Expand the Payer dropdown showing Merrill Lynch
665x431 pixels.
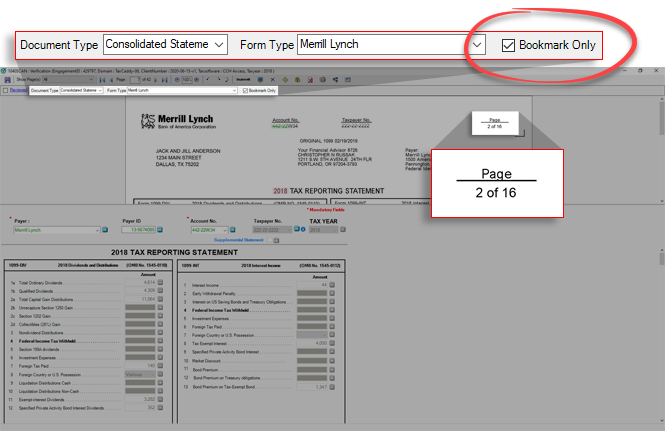coord(56,230)
